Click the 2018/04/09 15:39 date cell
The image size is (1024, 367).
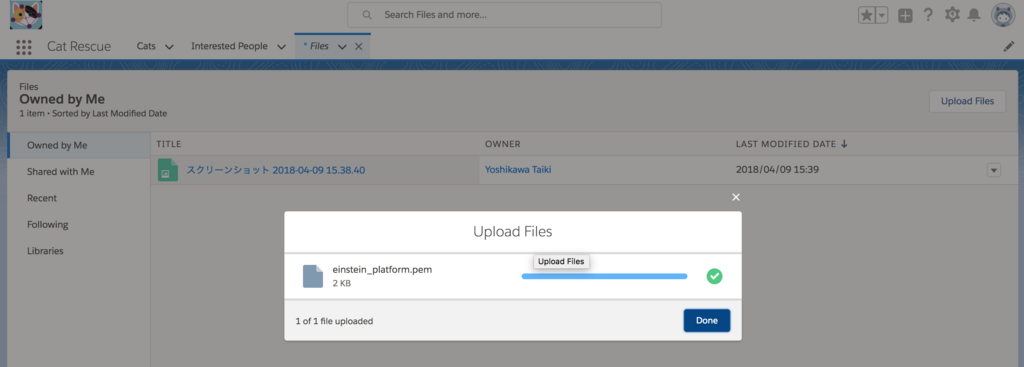(x=777, y=170)
